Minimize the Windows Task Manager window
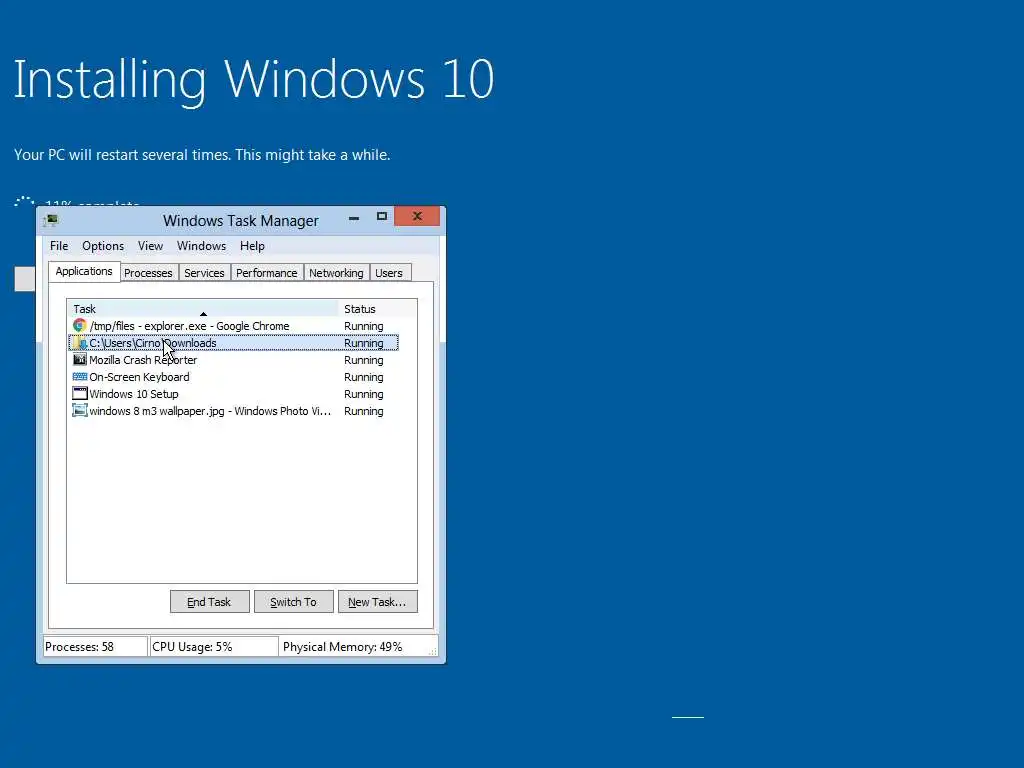 click(354, 217)
